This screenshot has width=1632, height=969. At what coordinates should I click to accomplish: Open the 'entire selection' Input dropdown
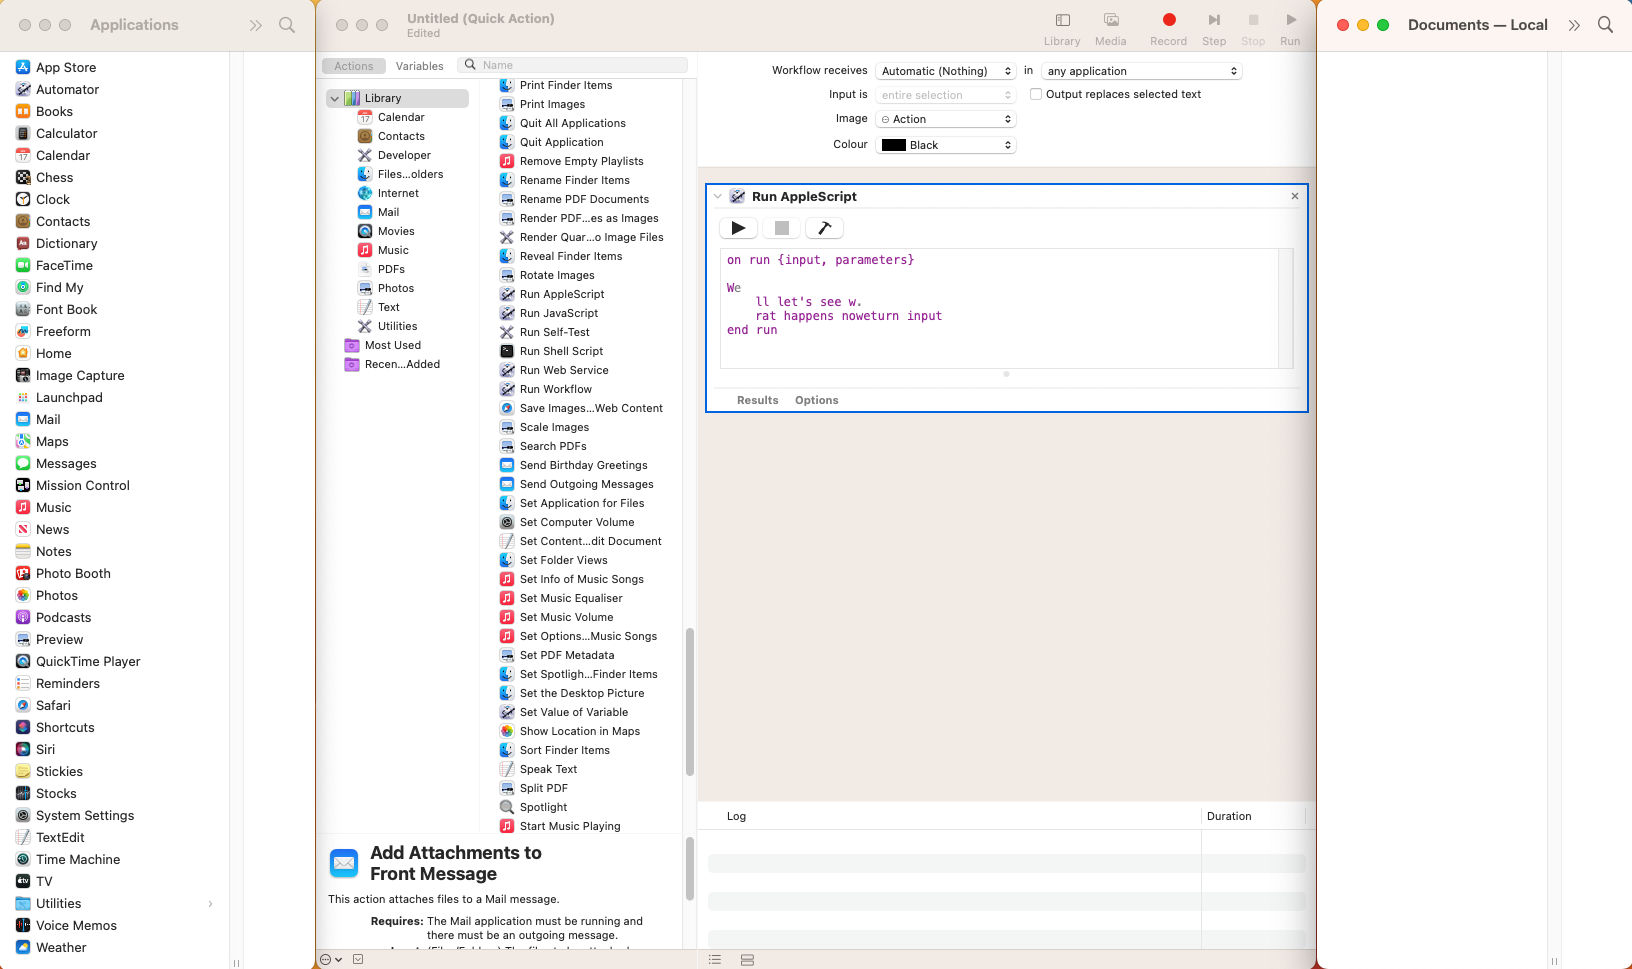tap(946, 95)
